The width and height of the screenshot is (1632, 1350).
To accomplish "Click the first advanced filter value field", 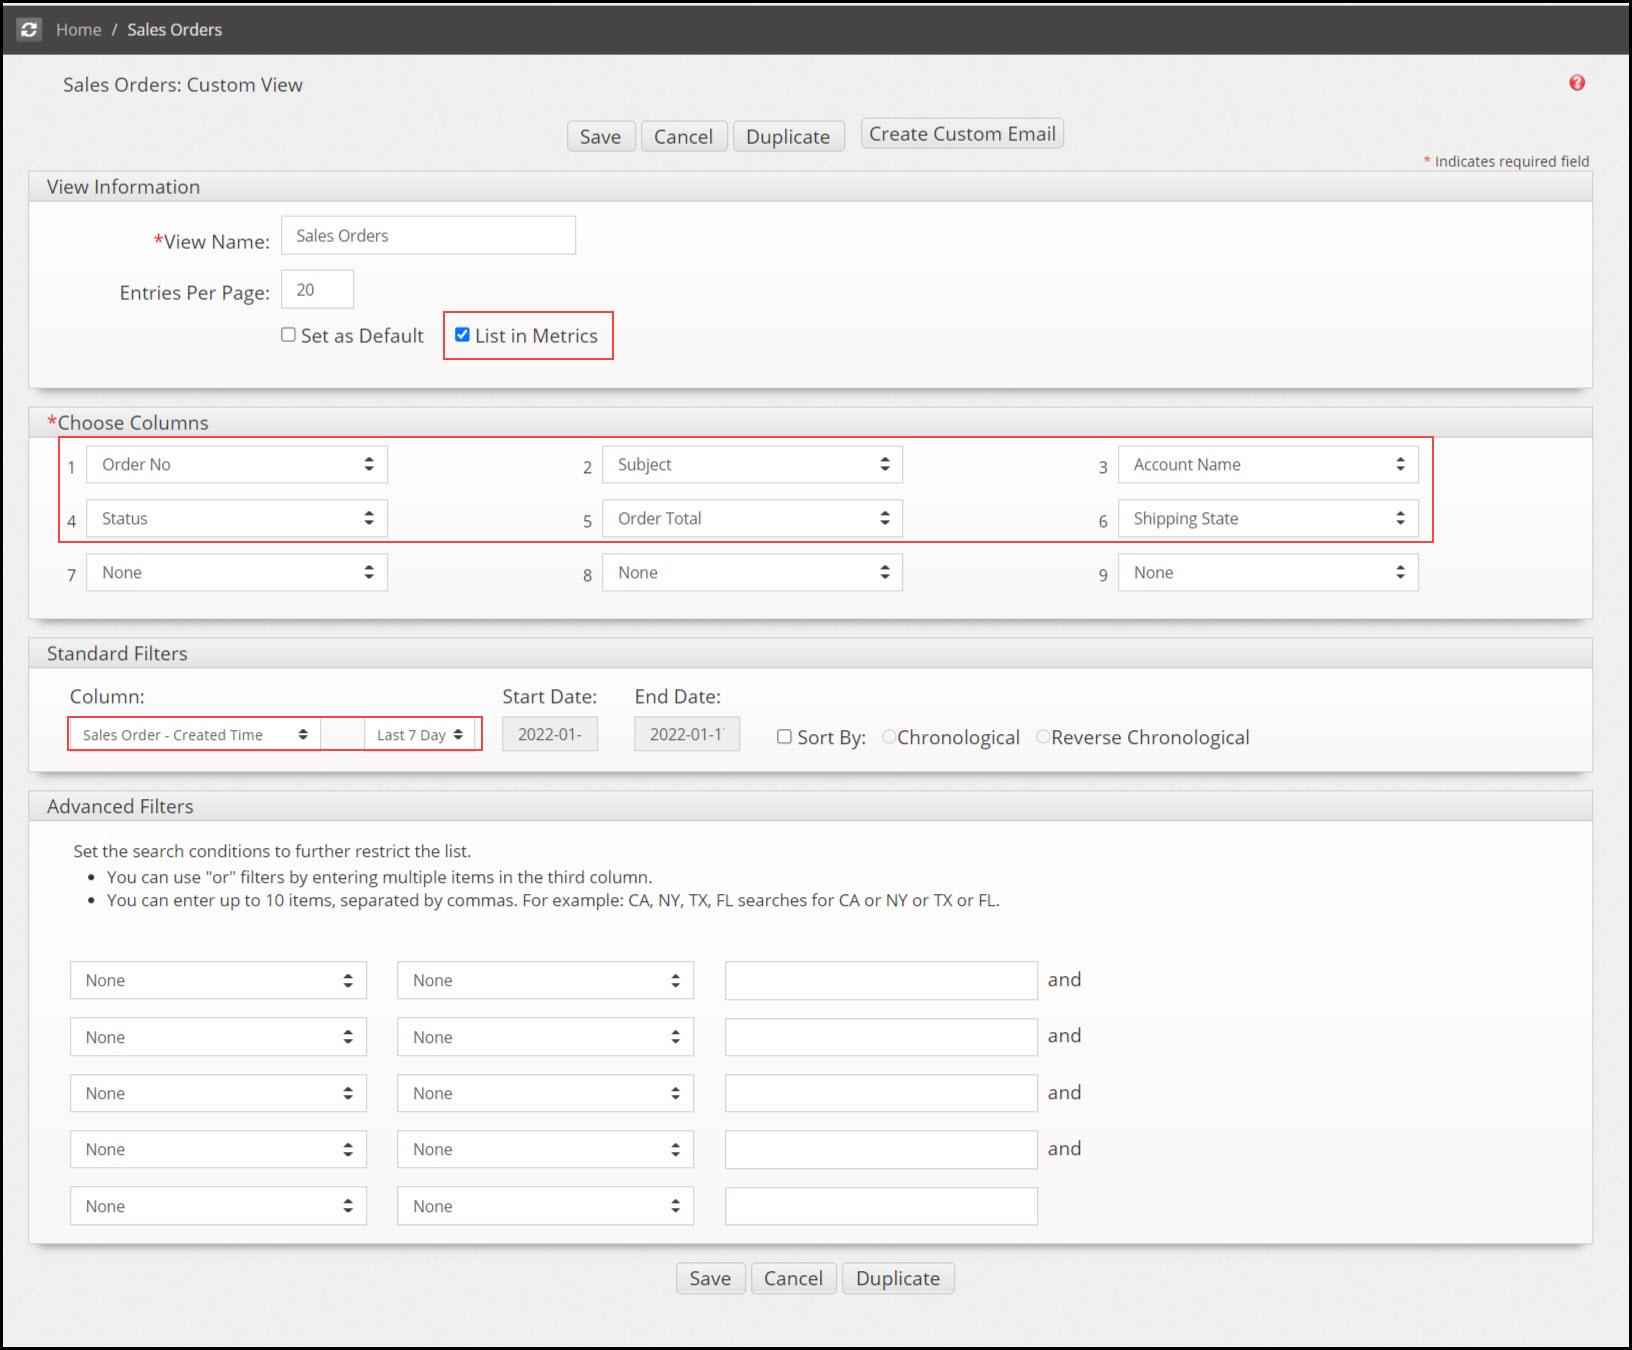I will [x=880, y=981].
